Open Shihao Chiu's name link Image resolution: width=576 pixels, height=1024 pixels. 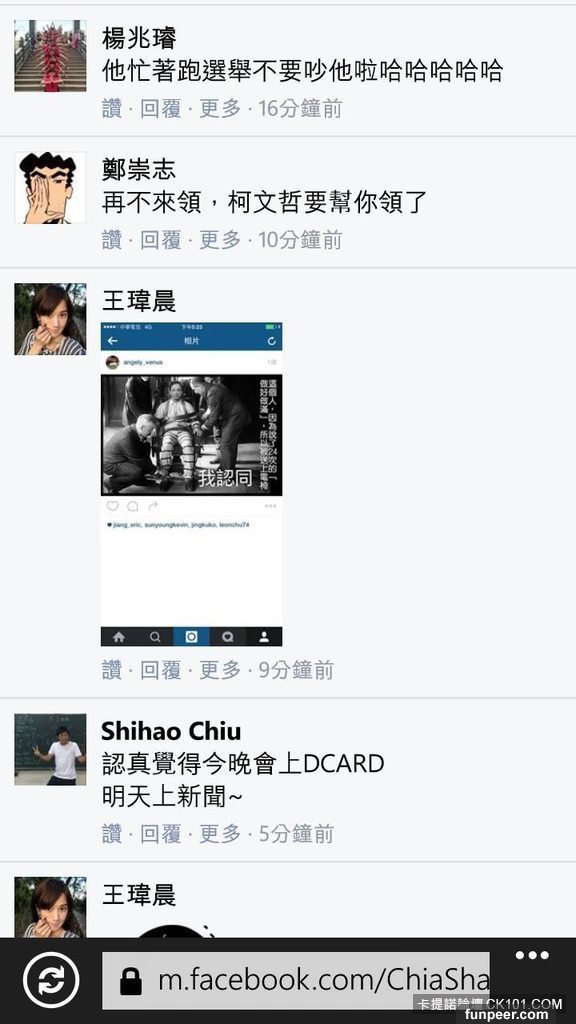171,731
